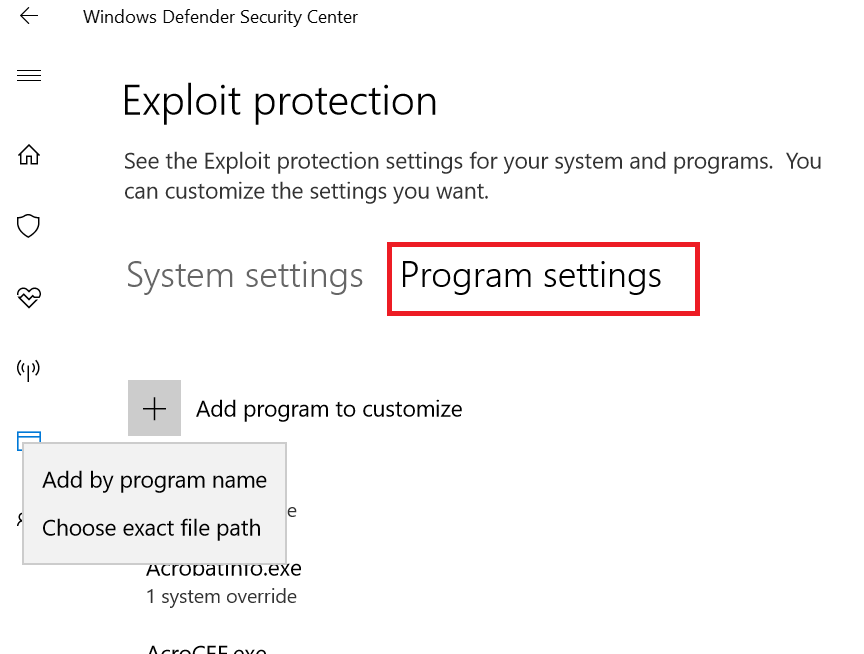
Task: Click Add program to customize
Action: pos(330,408)
